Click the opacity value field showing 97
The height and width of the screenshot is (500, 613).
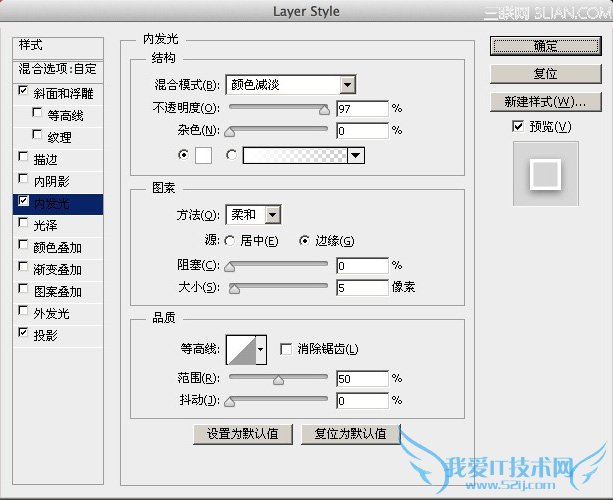[x=362, y=109]
